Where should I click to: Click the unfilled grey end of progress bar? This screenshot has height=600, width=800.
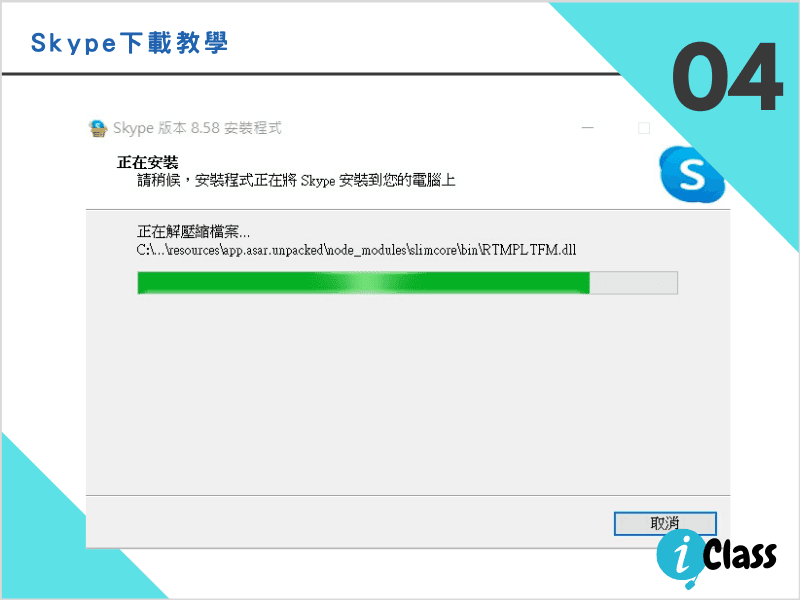point(634,283)
